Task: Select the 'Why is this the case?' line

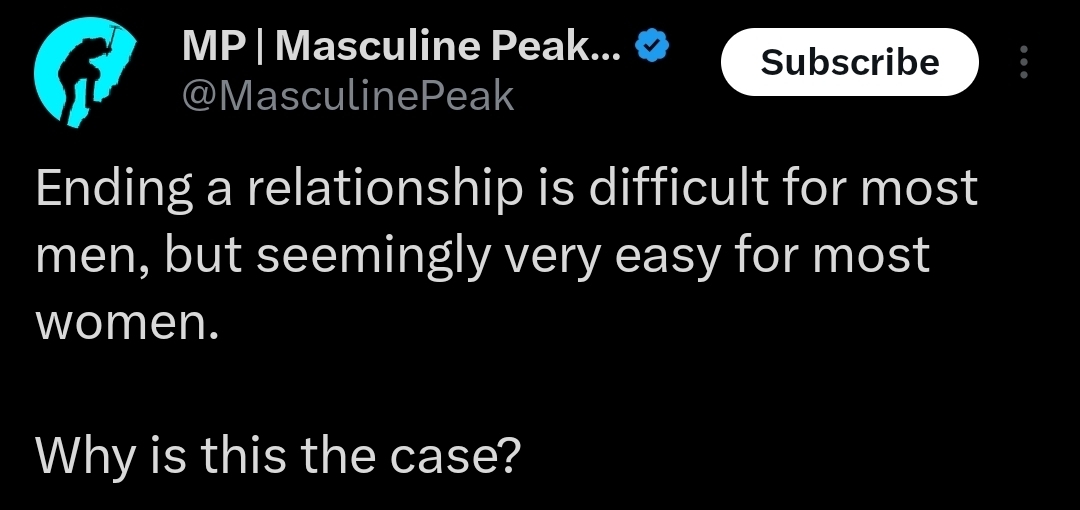Action: pyautogui.click(x=278, y=458)
